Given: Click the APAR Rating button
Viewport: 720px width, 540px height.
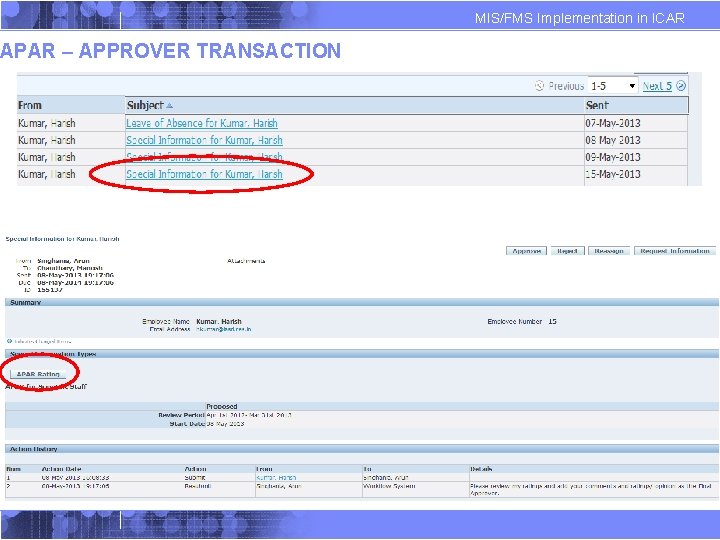Looking at the screenshot, I should tap(38, 374).
